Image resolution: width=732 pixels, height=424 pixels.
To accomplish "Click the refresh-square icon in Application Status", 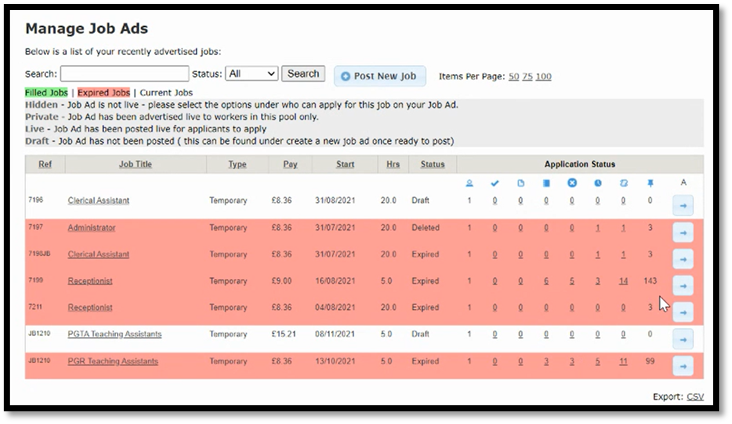I will (x=624, y=183).
